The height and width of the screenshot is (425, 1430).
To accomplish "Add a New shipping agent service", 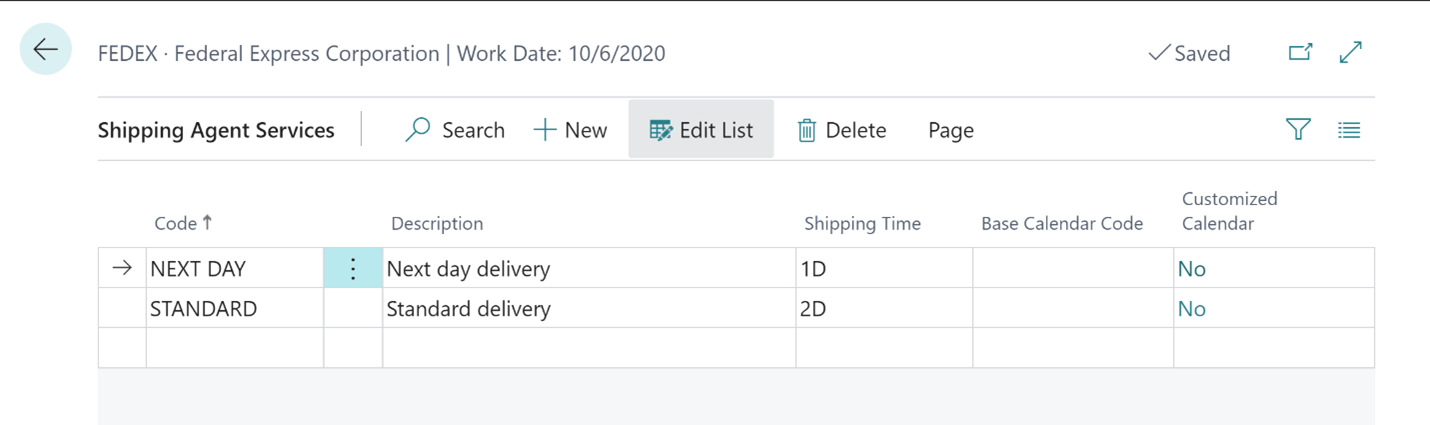I will [570, 130].
